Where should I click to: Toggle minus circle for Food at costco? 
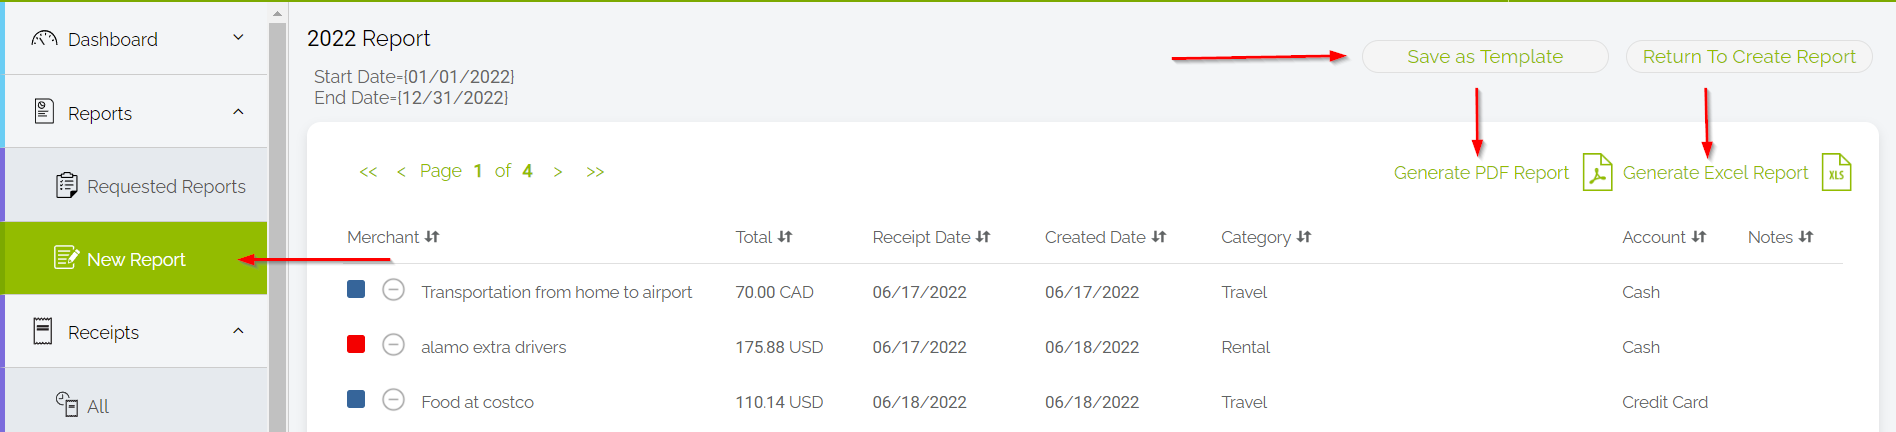394,400
